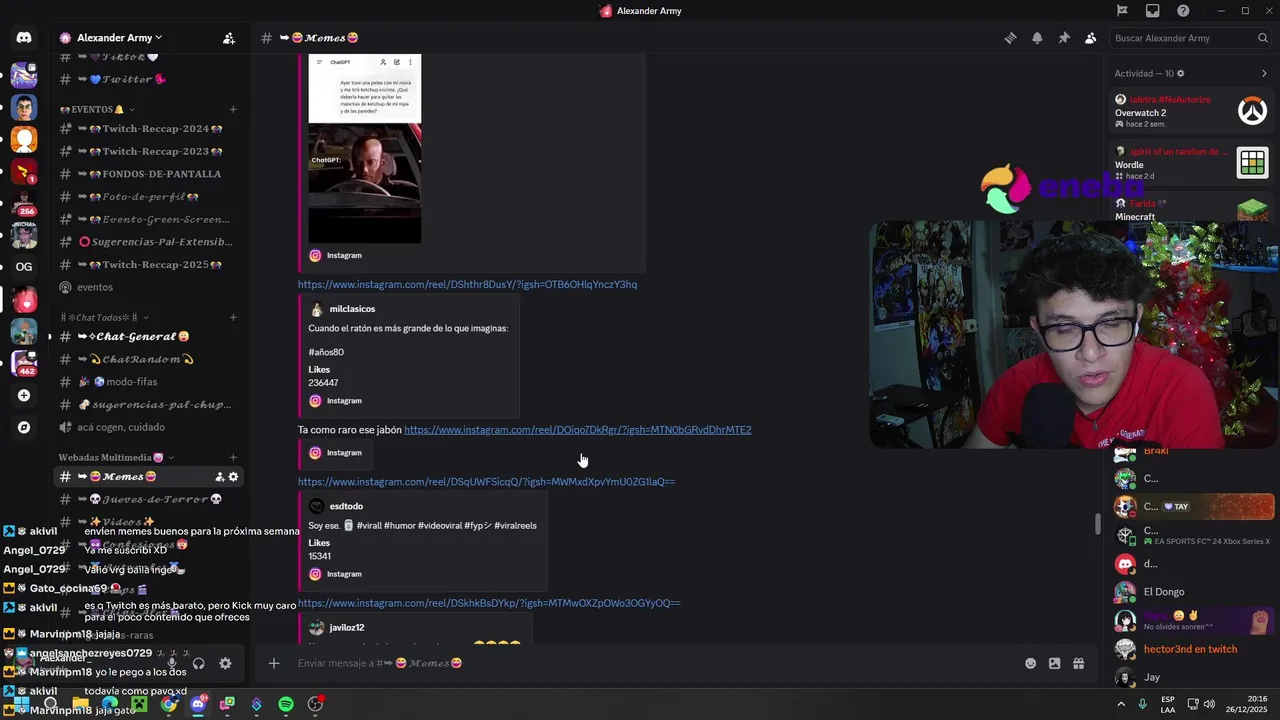Image resolution: width=1280 pixels, height=720 pixels.
Task: Open server with 256 notification badge
Action: 24,203
